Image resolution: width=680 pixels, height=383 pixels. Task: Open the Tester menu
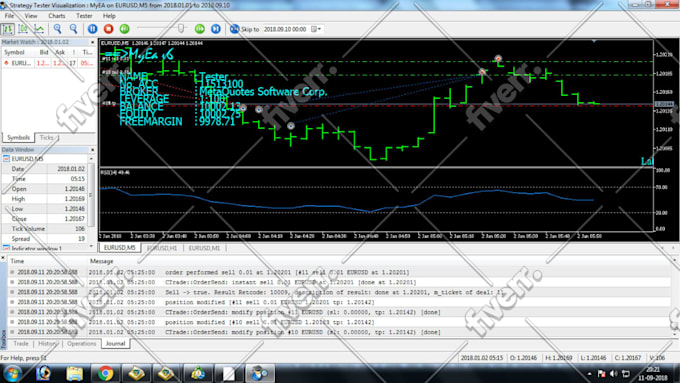pyautogui.click(x=84, y=16)
